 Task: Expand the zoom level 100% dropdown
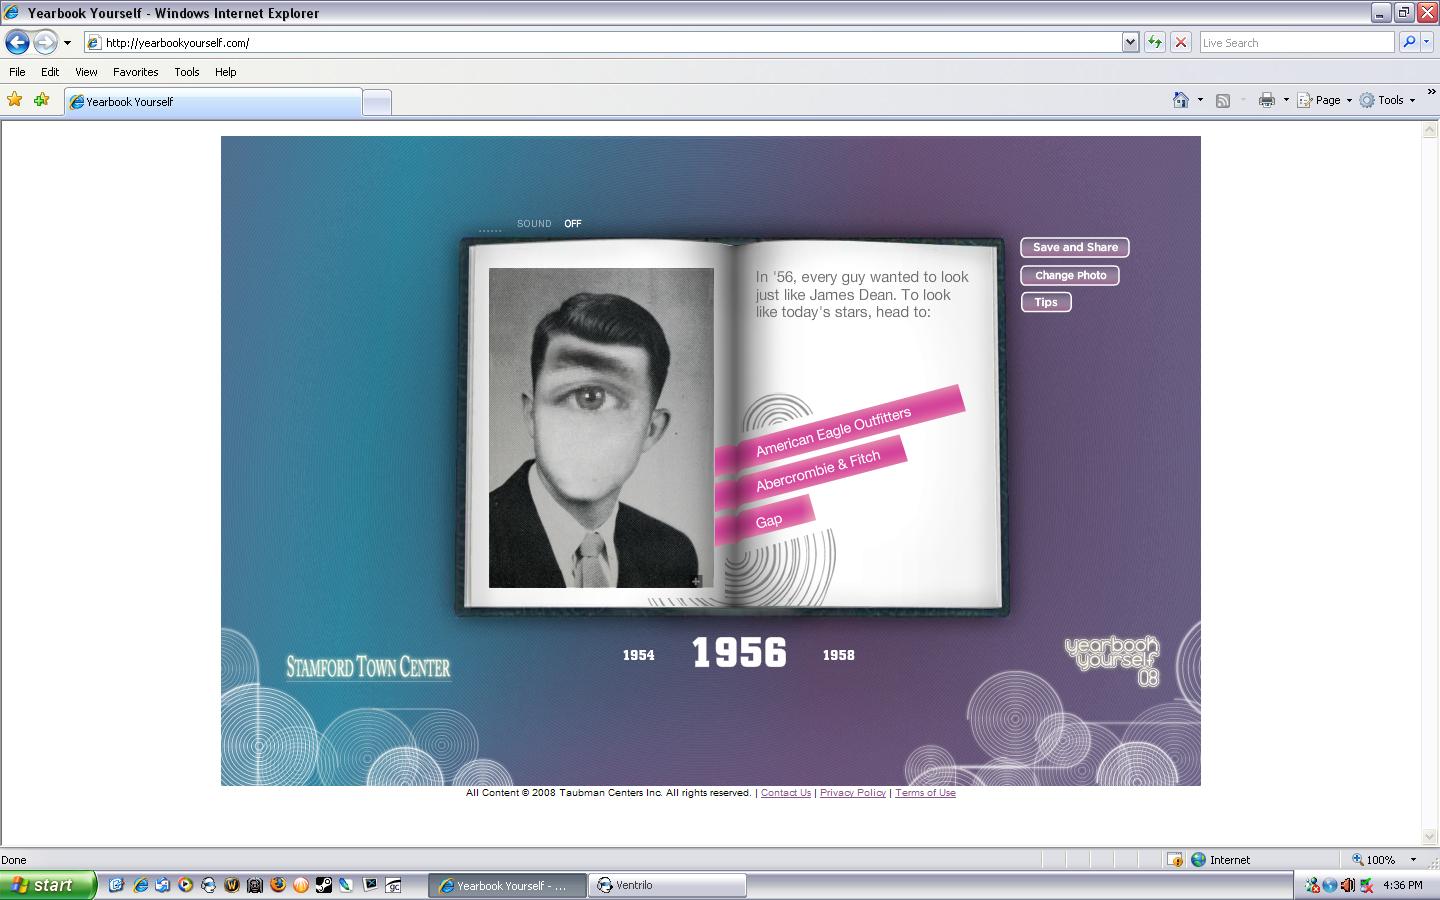1412,860
